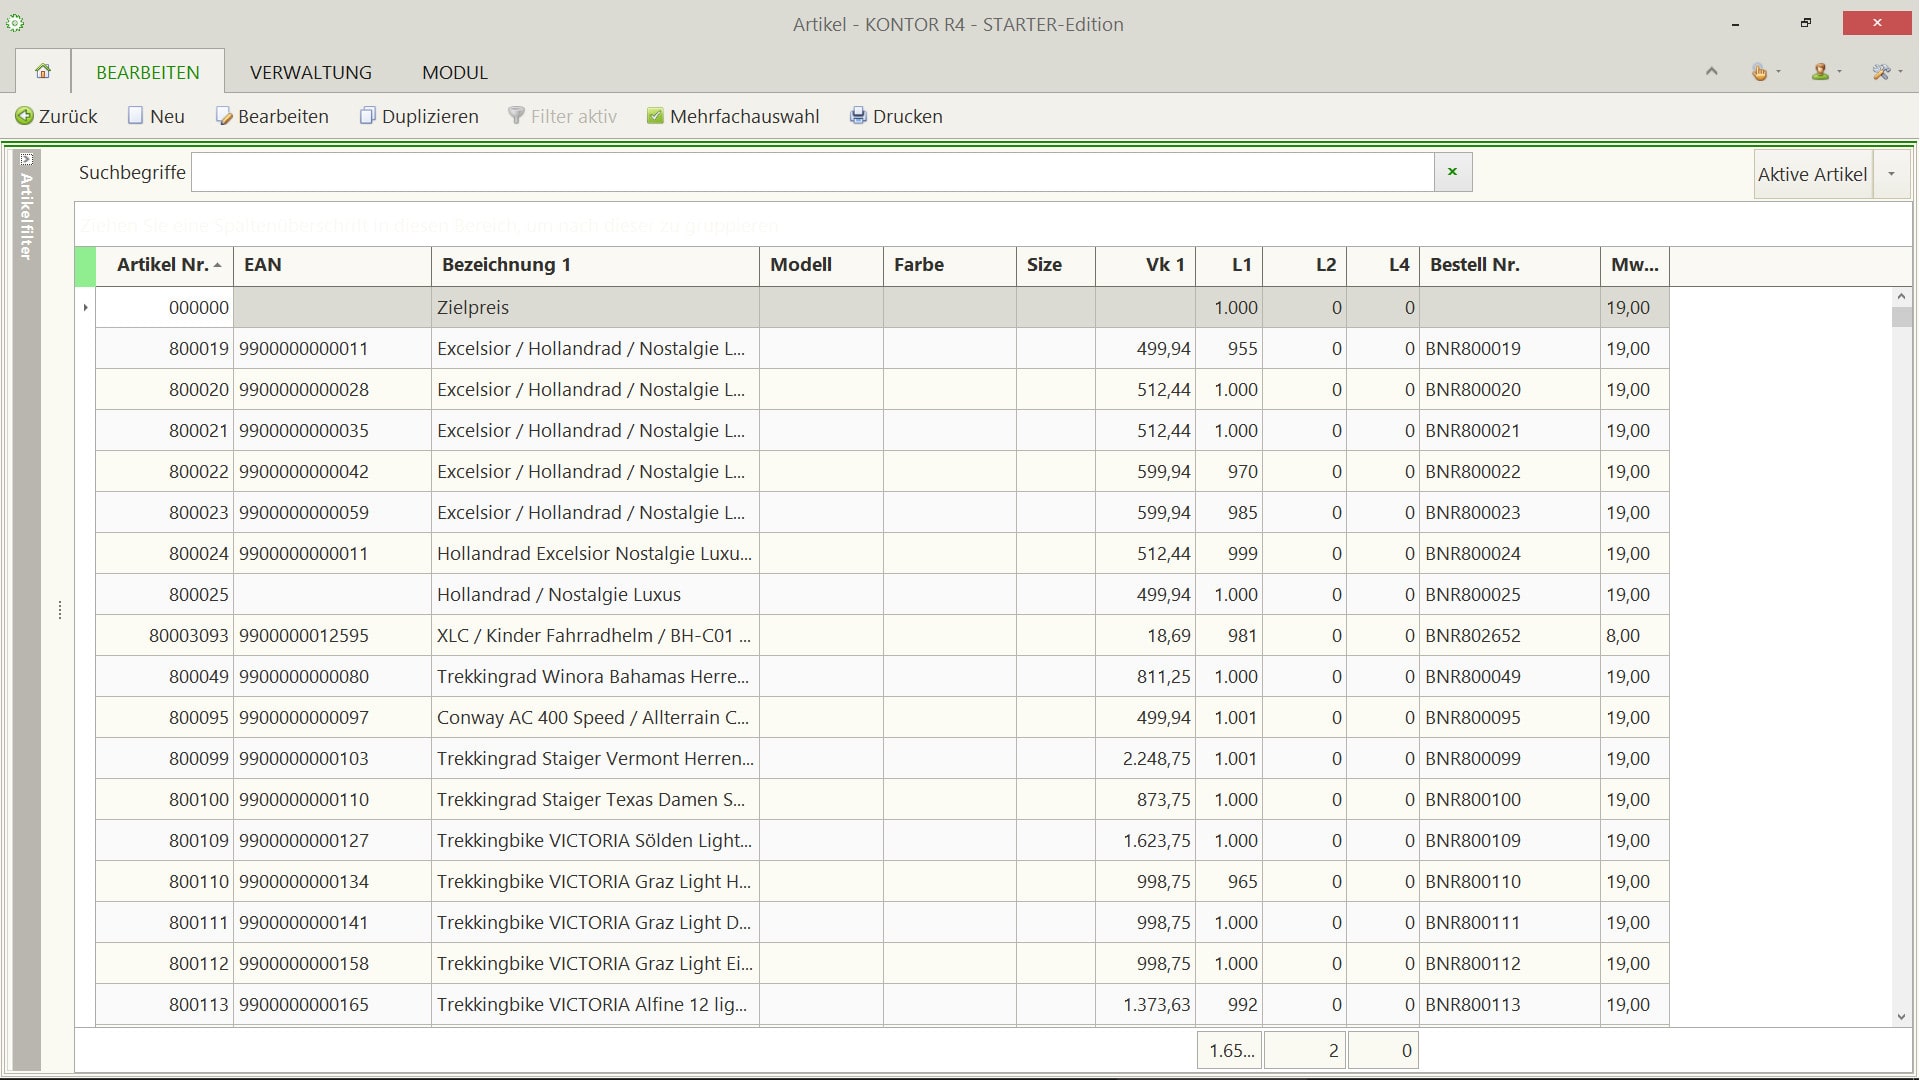Collapse the ribbon with the chevron

pyautogui.click(x=1711, y=72)
